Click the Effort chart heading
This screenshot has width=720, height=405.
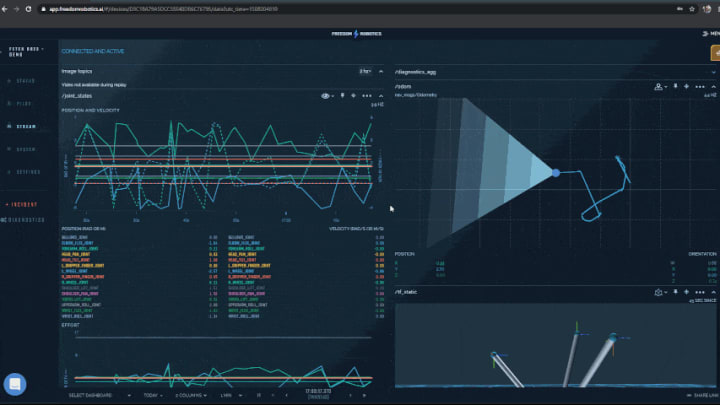70,325
